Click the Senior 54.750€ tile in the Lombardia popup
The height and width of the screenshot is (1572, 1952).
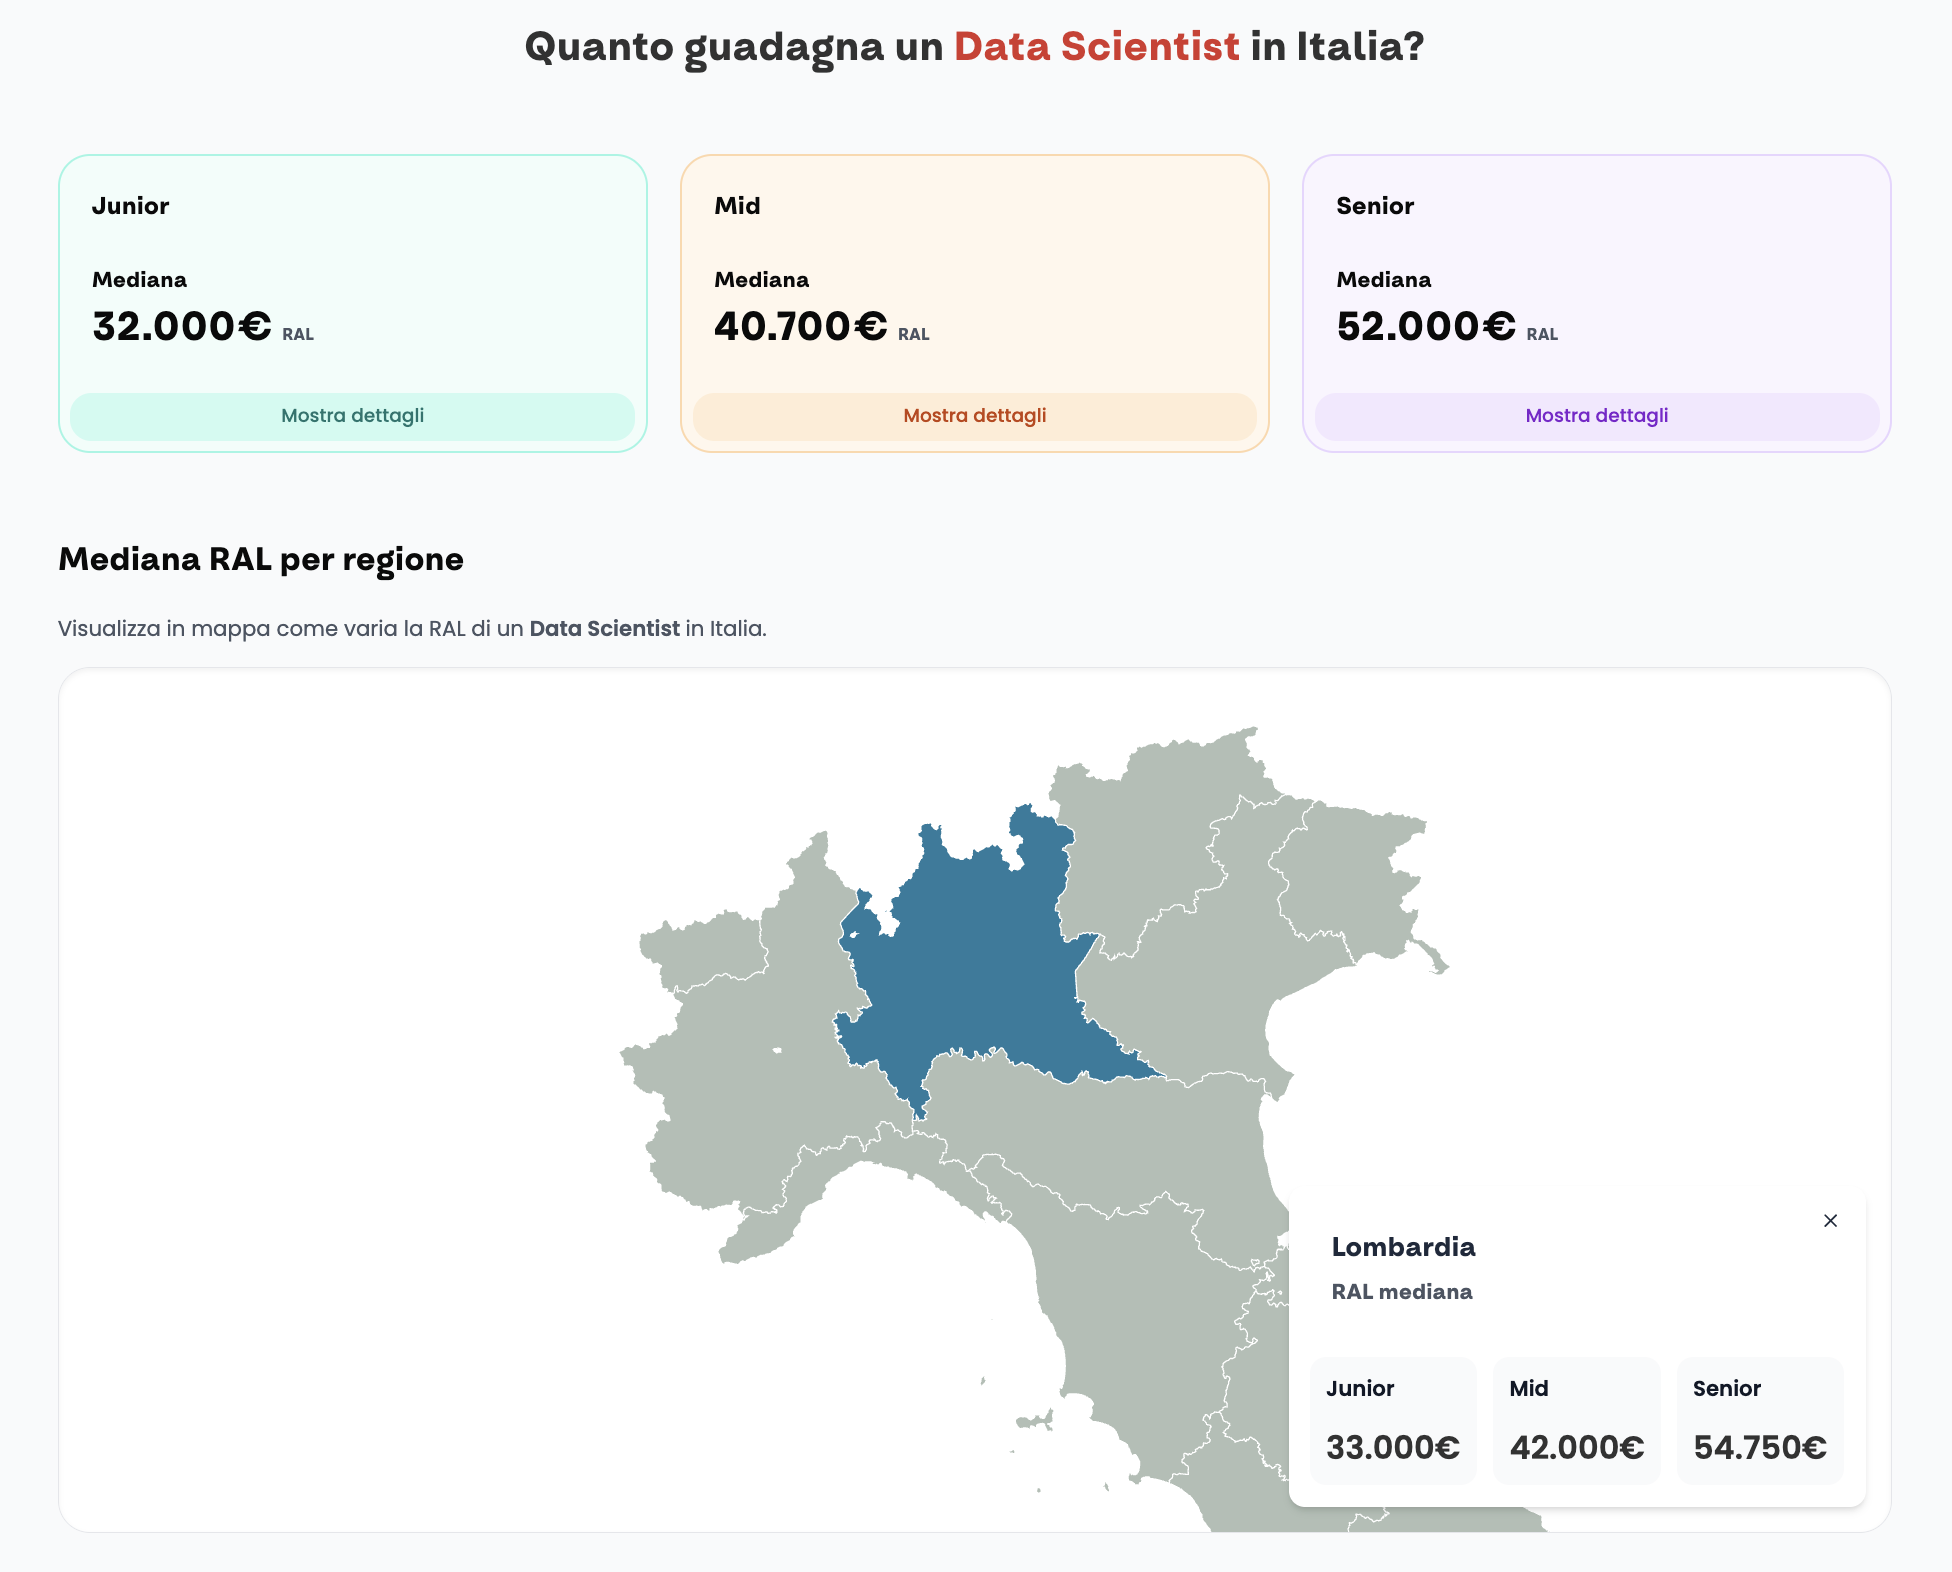click(x=1759, y=1420)
